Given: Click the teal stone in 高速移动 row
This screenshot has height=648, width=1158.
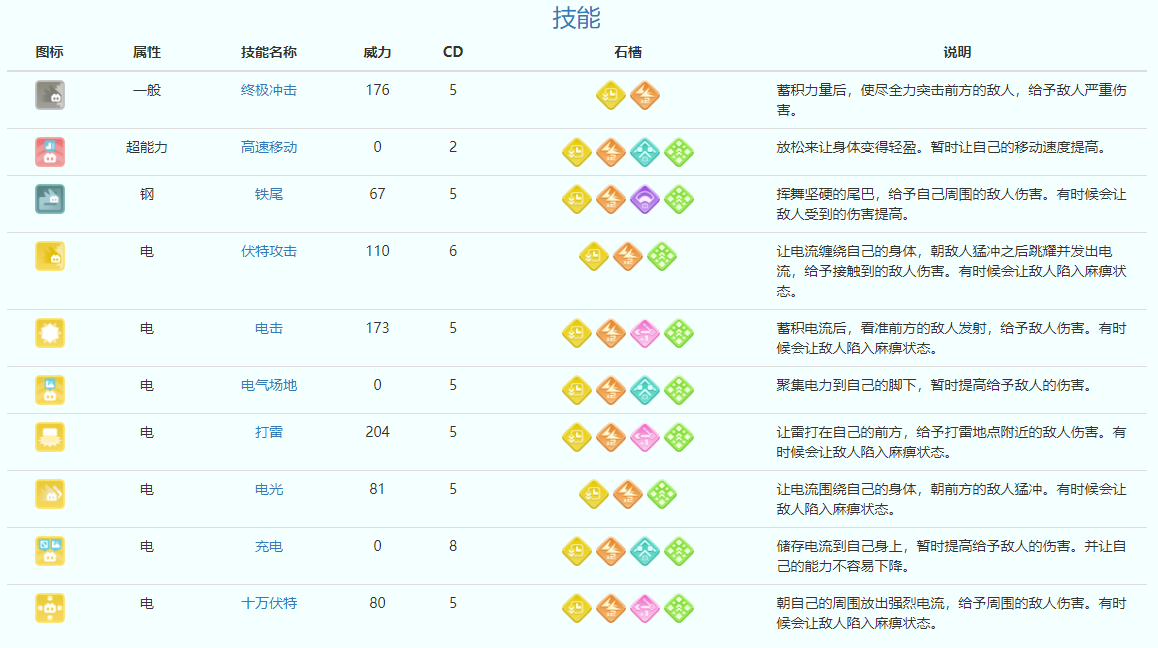Looking at the screenshot, I should (645, 152).
